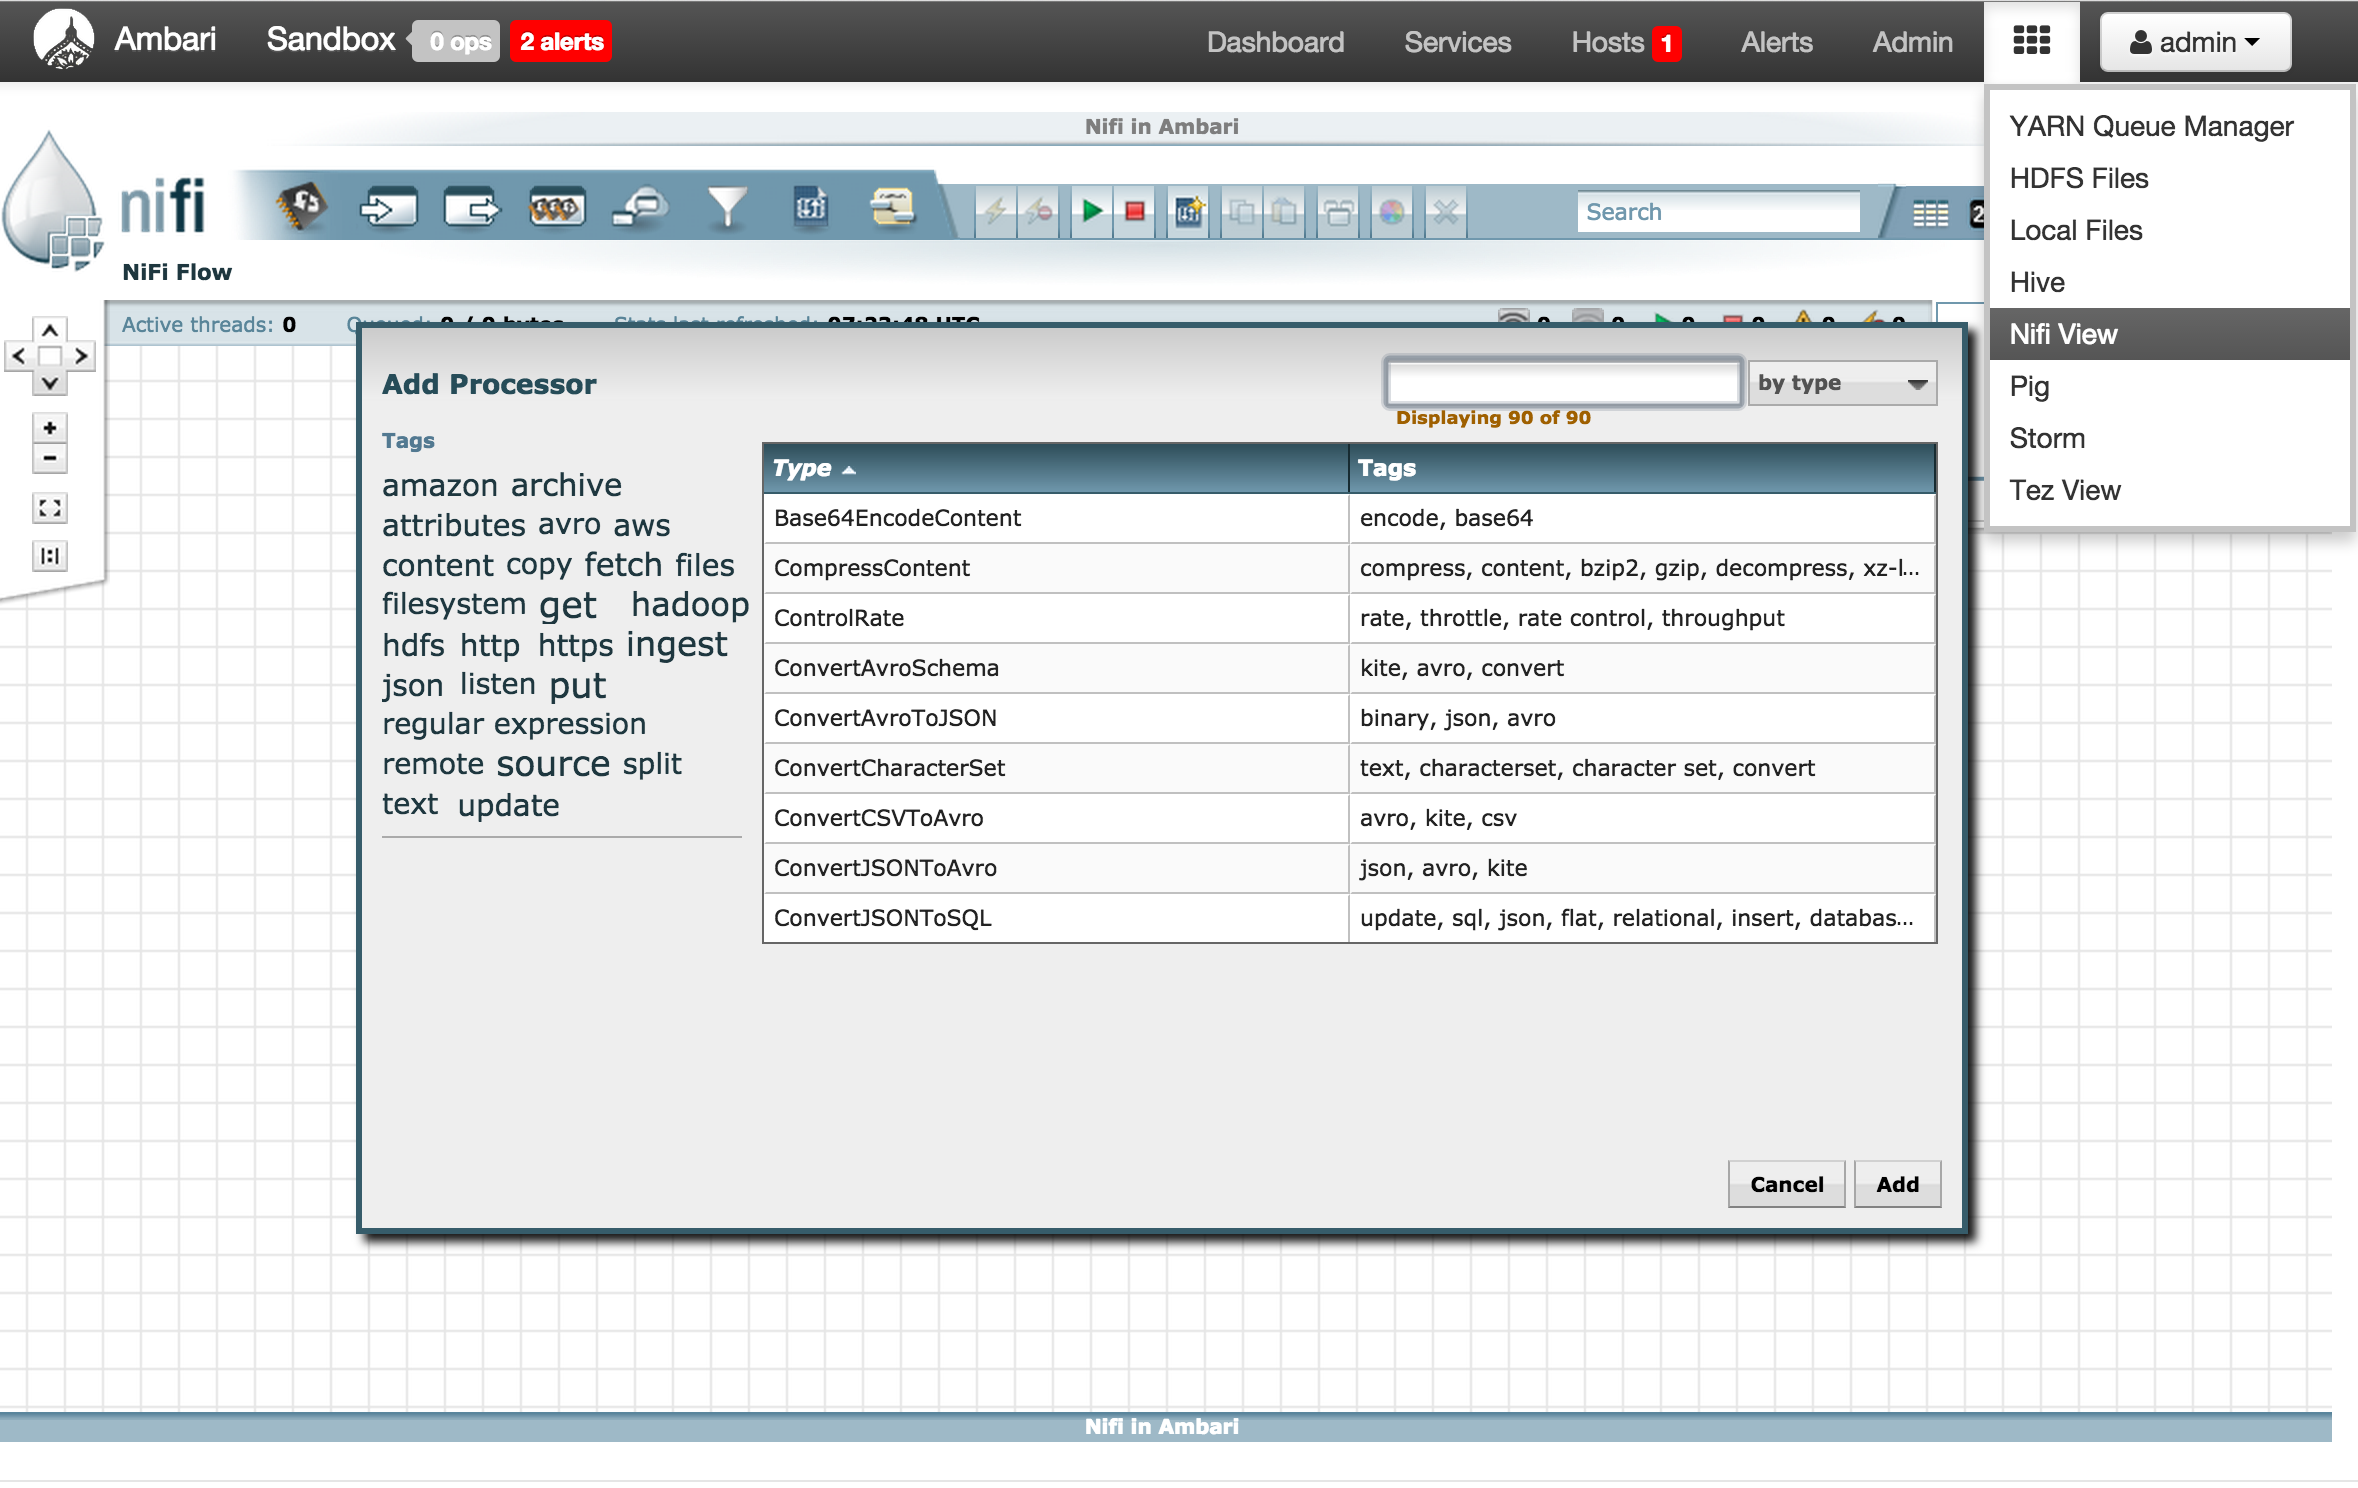Zoom in with plus navigation button

coord(49,428)
